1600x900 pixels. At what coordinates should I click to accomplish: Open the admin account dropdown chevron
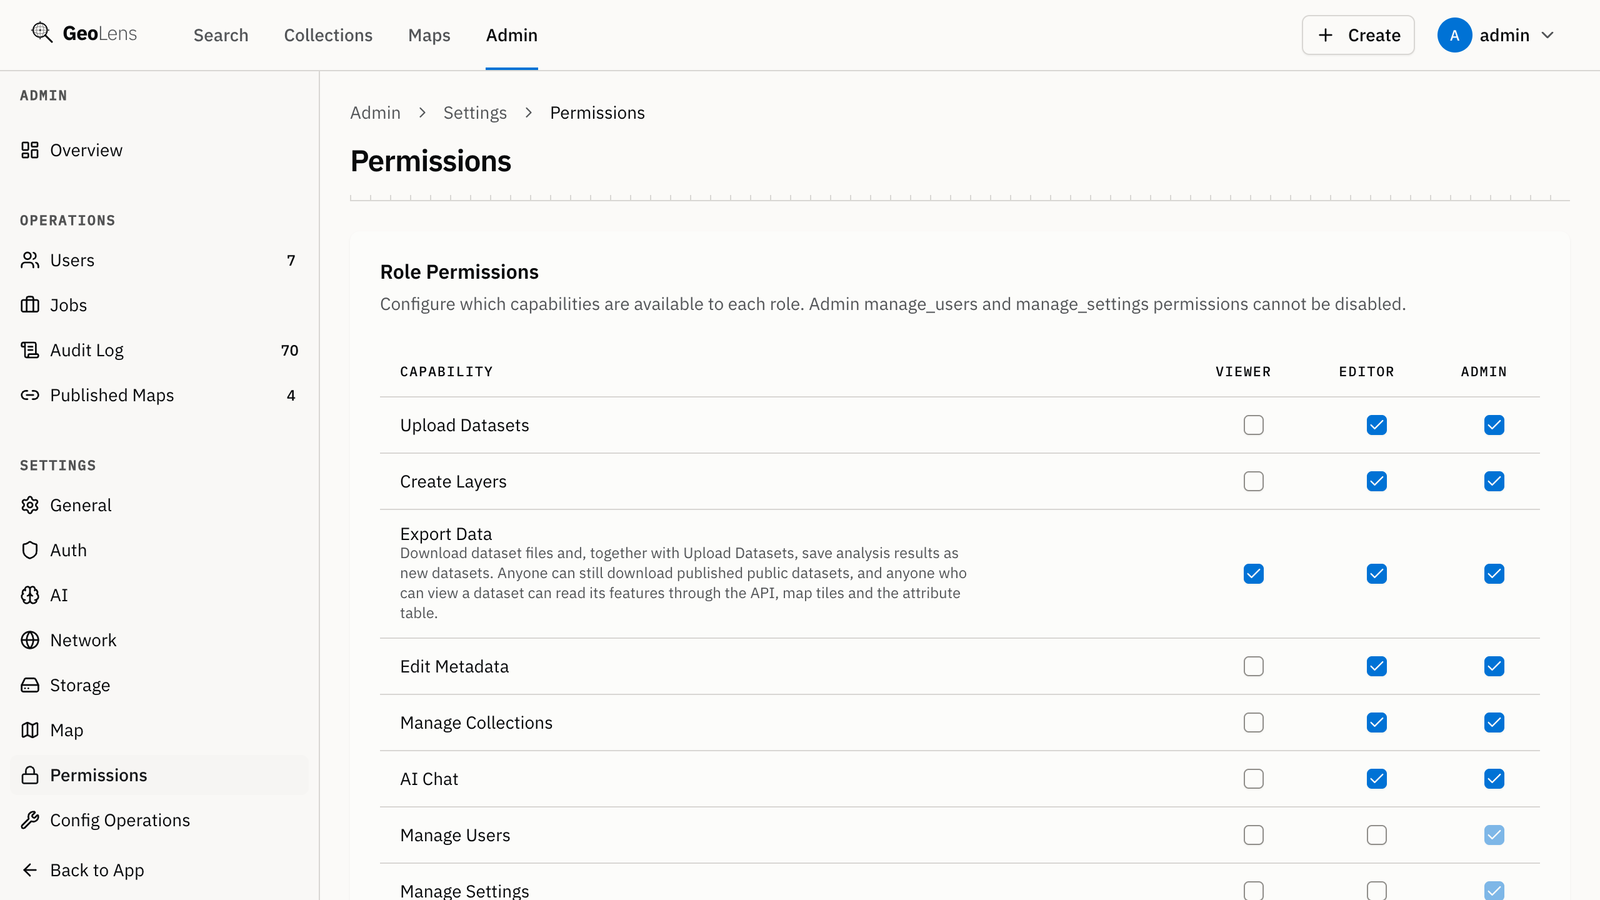click(x=1547, y=35)
